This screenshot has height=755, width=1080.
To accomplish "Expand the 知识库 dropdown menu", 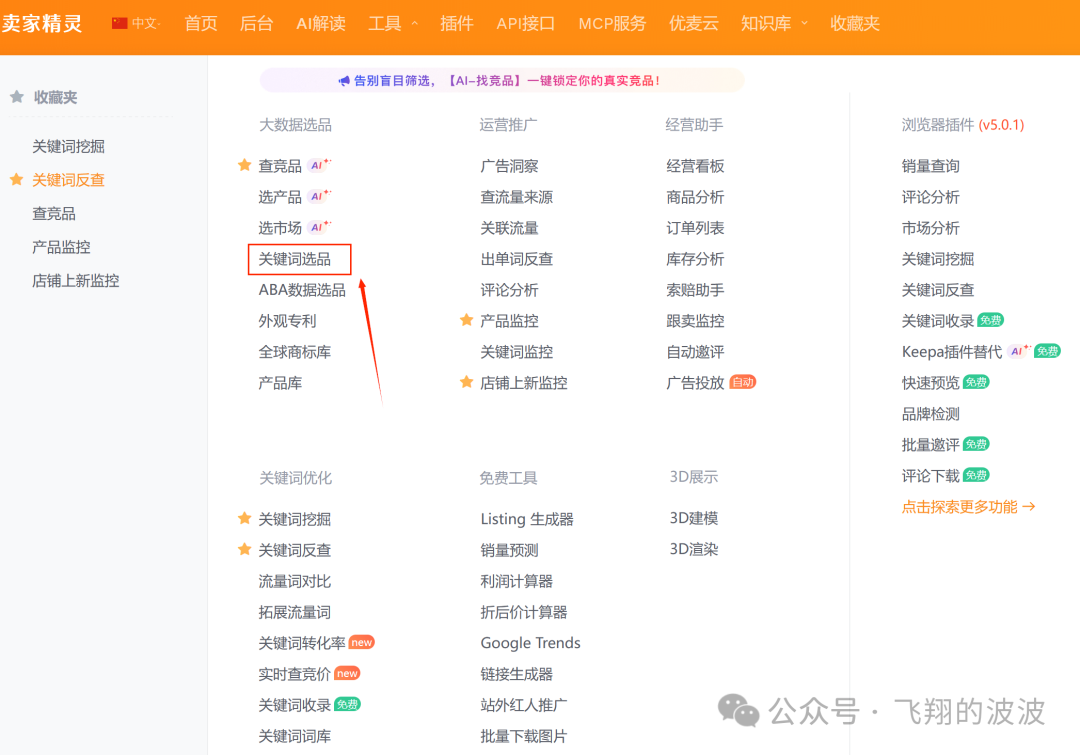I will coord(773,23).
